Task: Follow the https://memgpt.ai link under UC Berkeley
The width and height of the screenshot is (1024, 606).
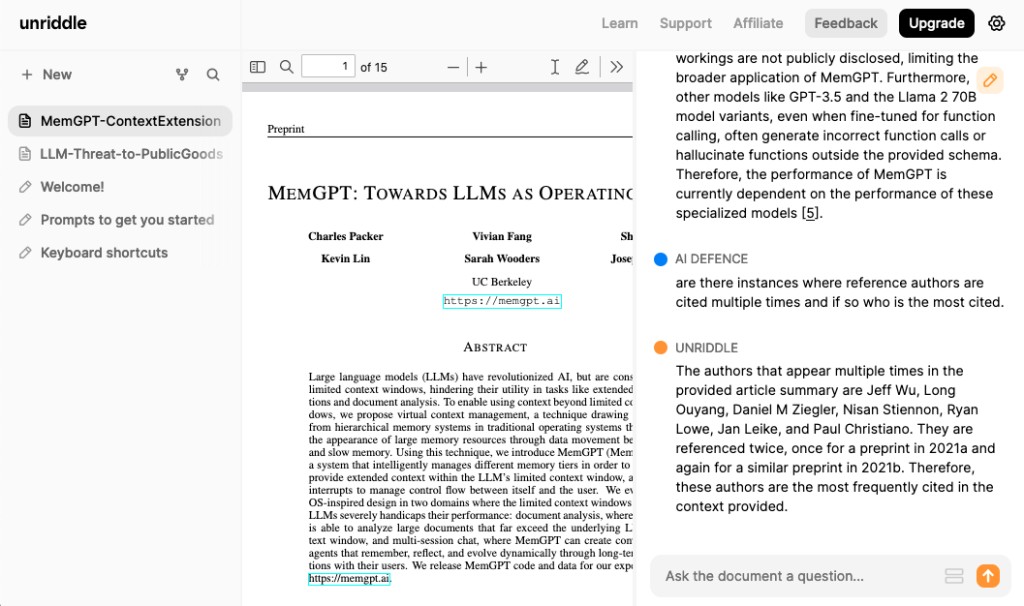Action: pyautogui.click(x=502, y=301)
